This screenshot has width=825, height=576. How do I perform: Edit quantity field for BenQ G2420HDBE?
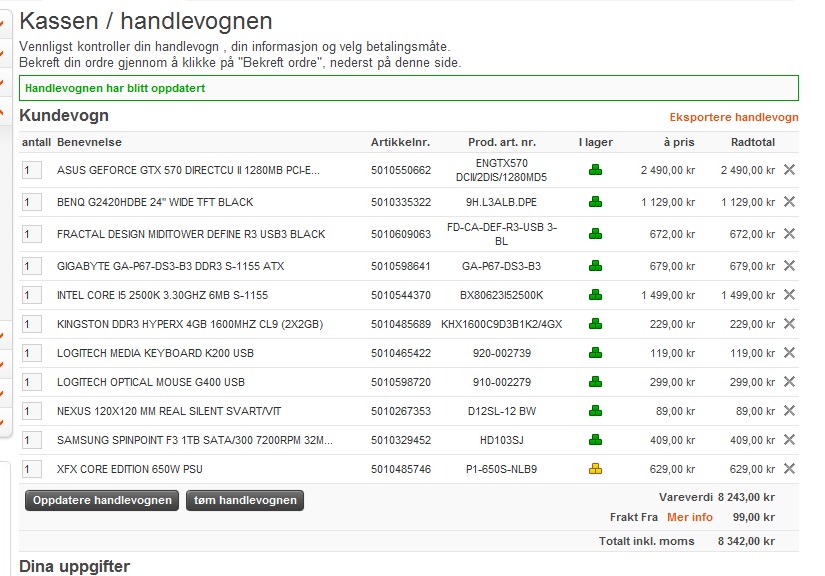tap(32, 202)
